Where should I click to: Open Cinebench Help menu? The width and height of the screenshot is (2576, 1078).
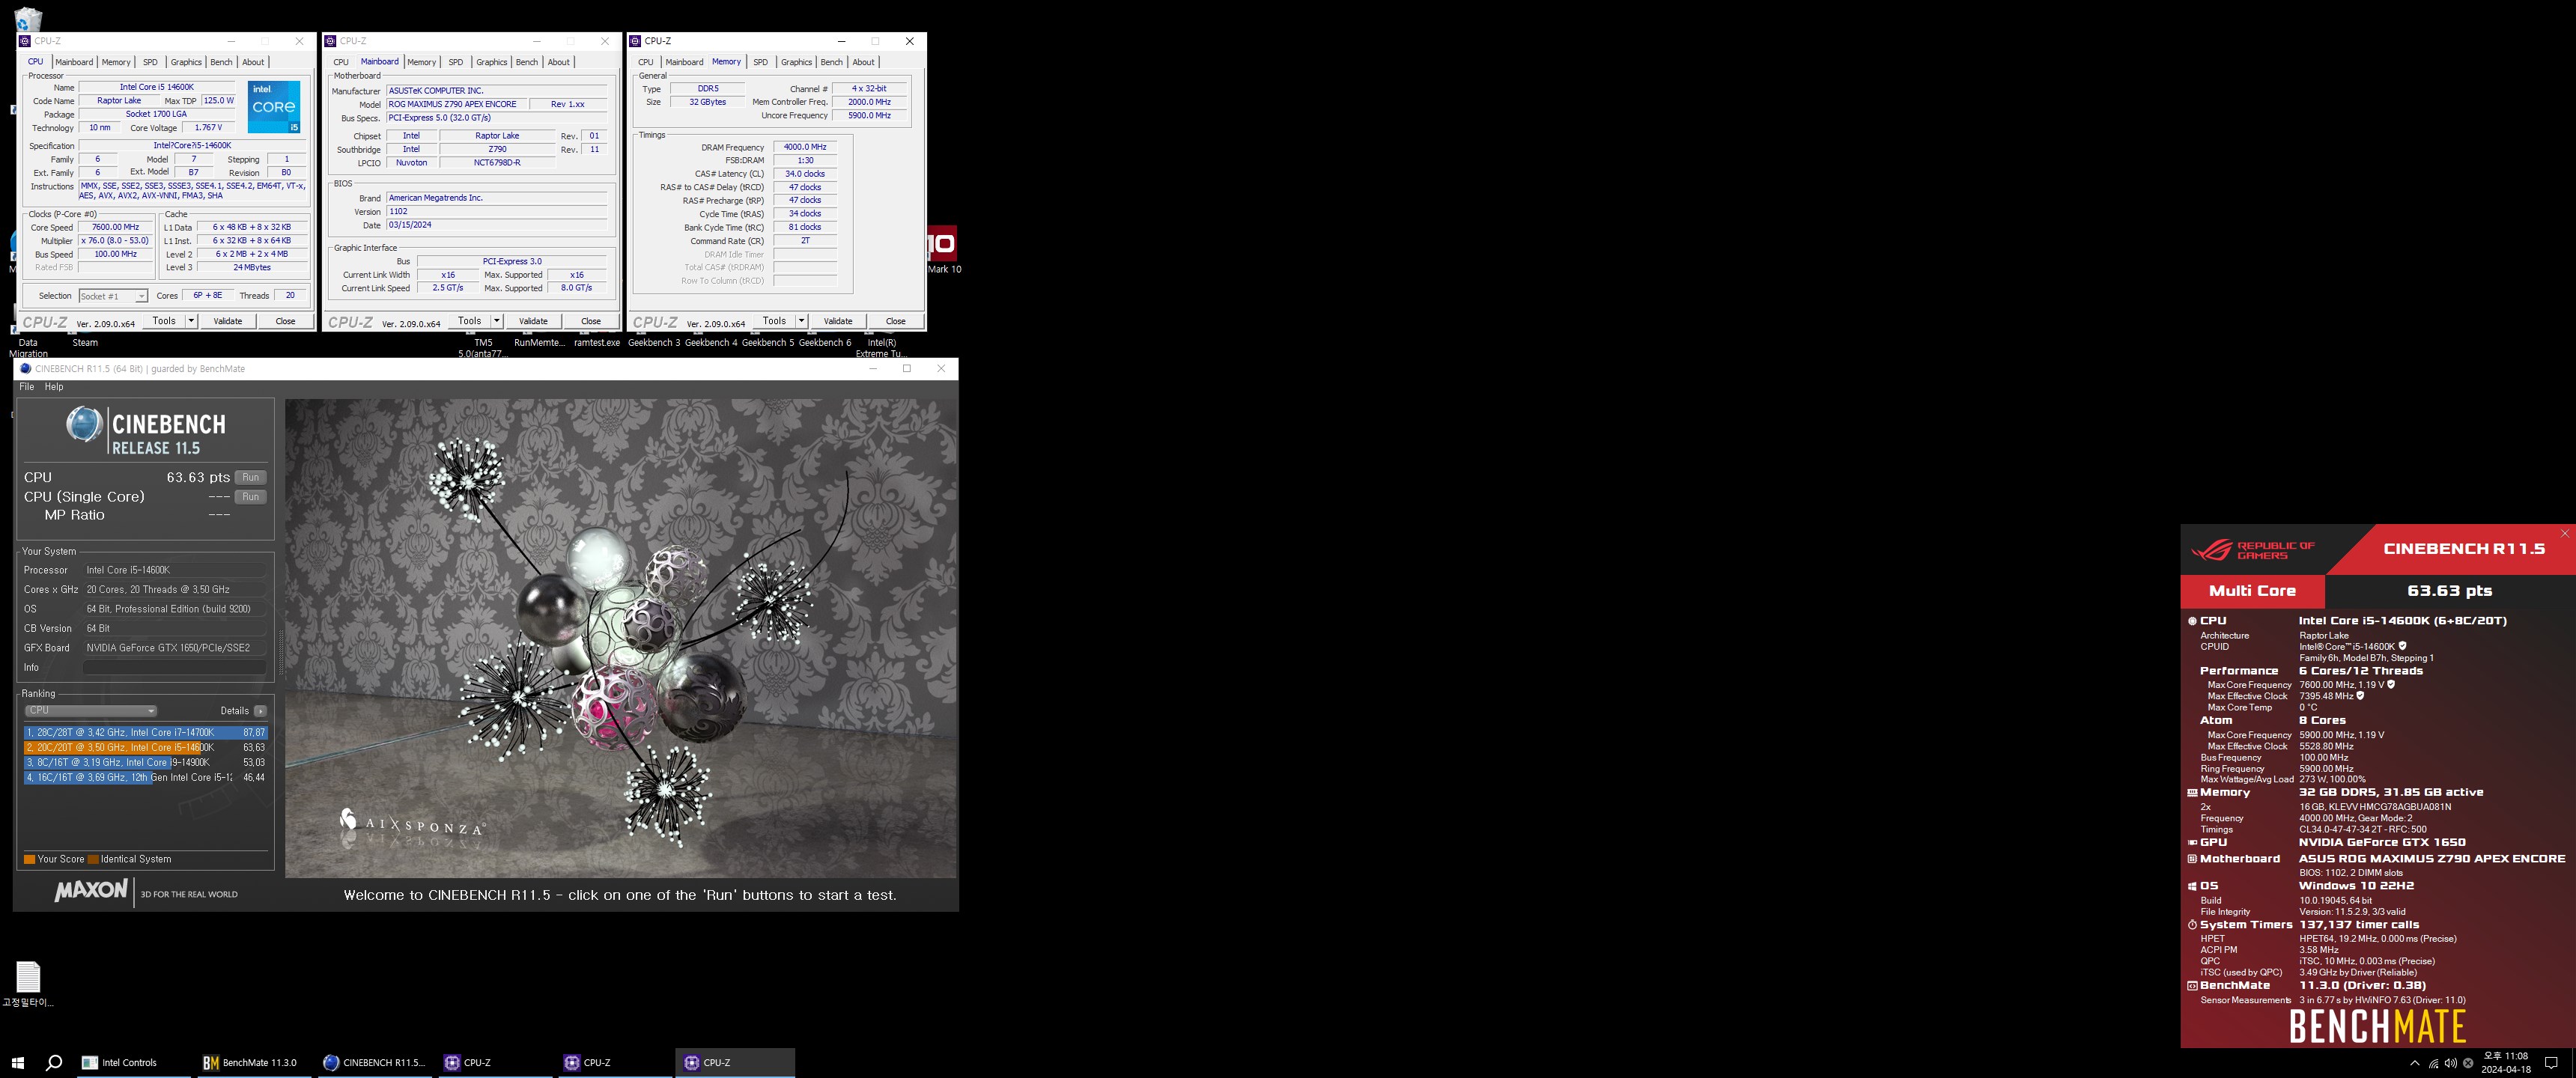[x=54, y=387]
